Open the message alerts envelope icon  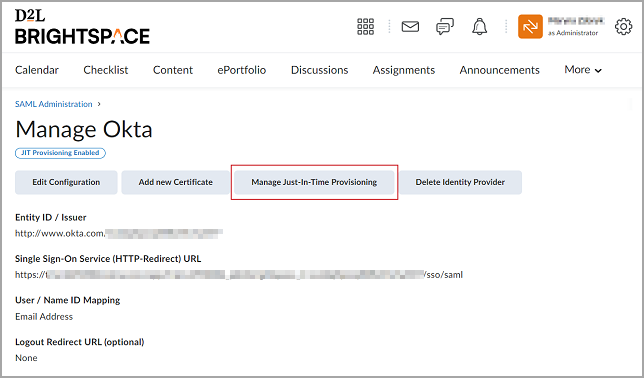[x=410, y=27]
